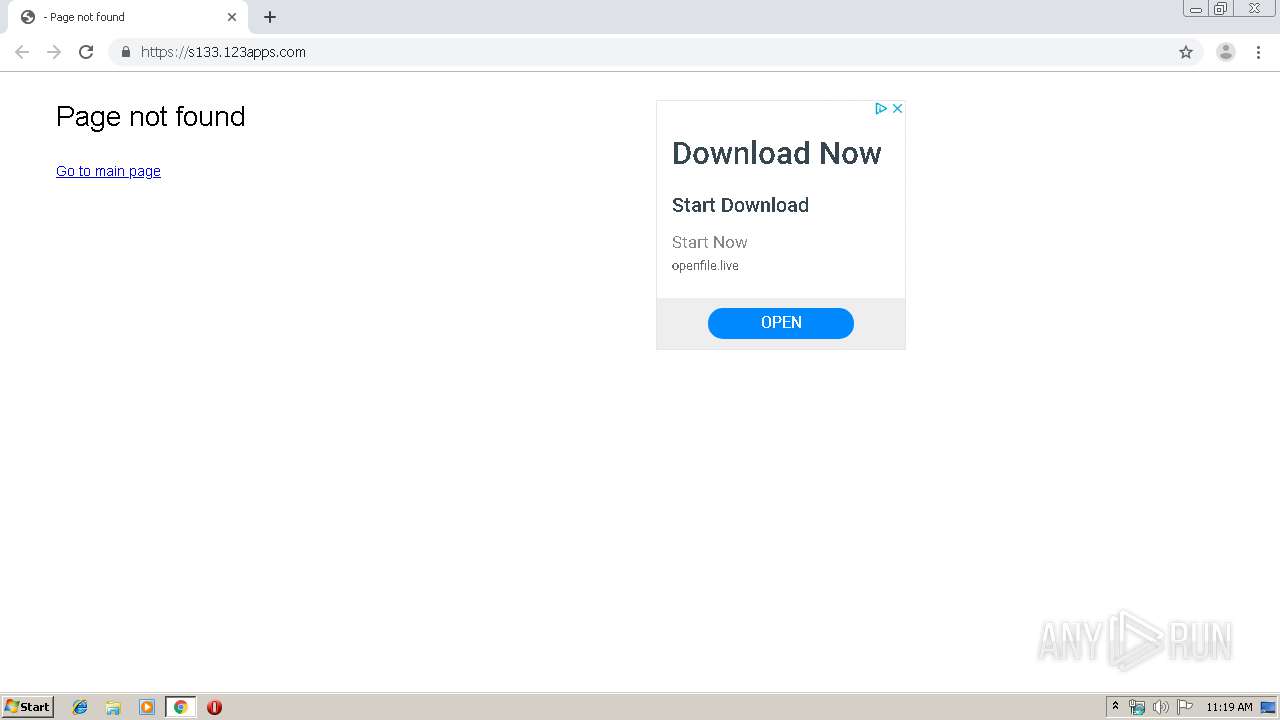Close the ad with X icon
This screenshot has width=1280, height=720.
pos(897,108)
